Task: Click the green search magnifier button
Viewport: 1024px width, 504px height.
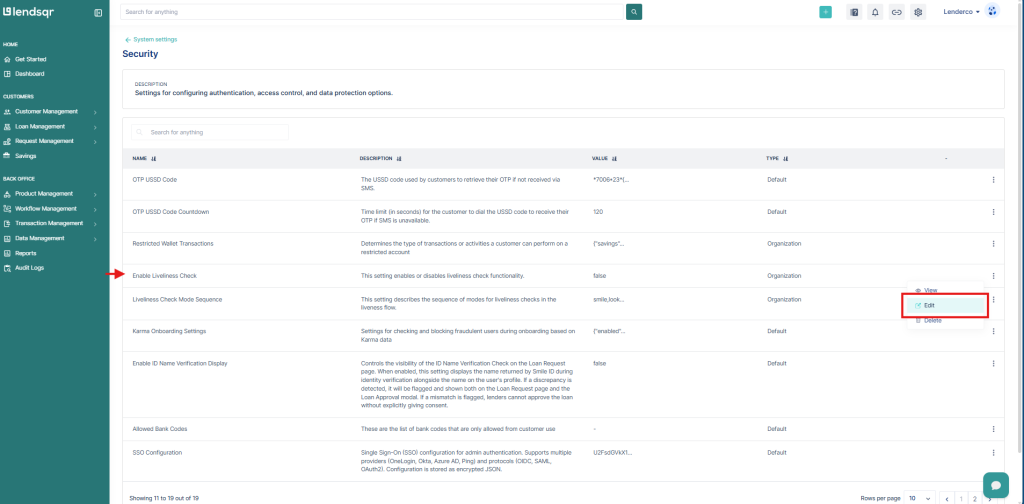Action: click(634, 12)
